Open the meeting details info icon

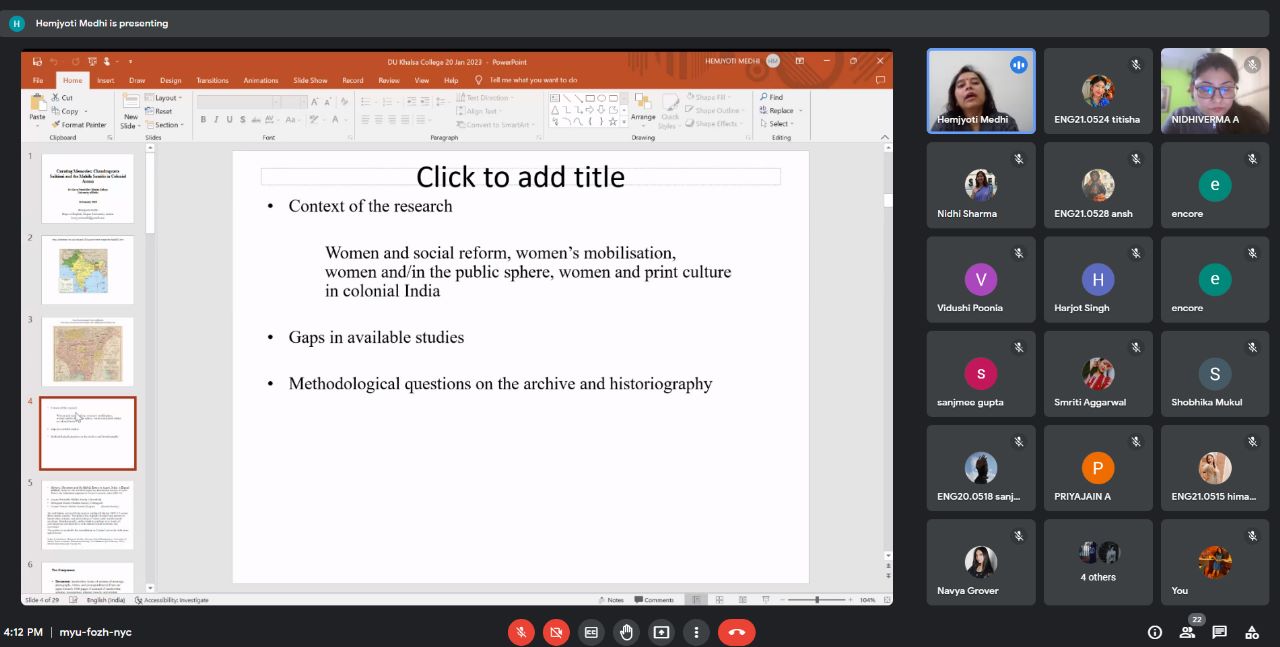(x=1155, y=632)
